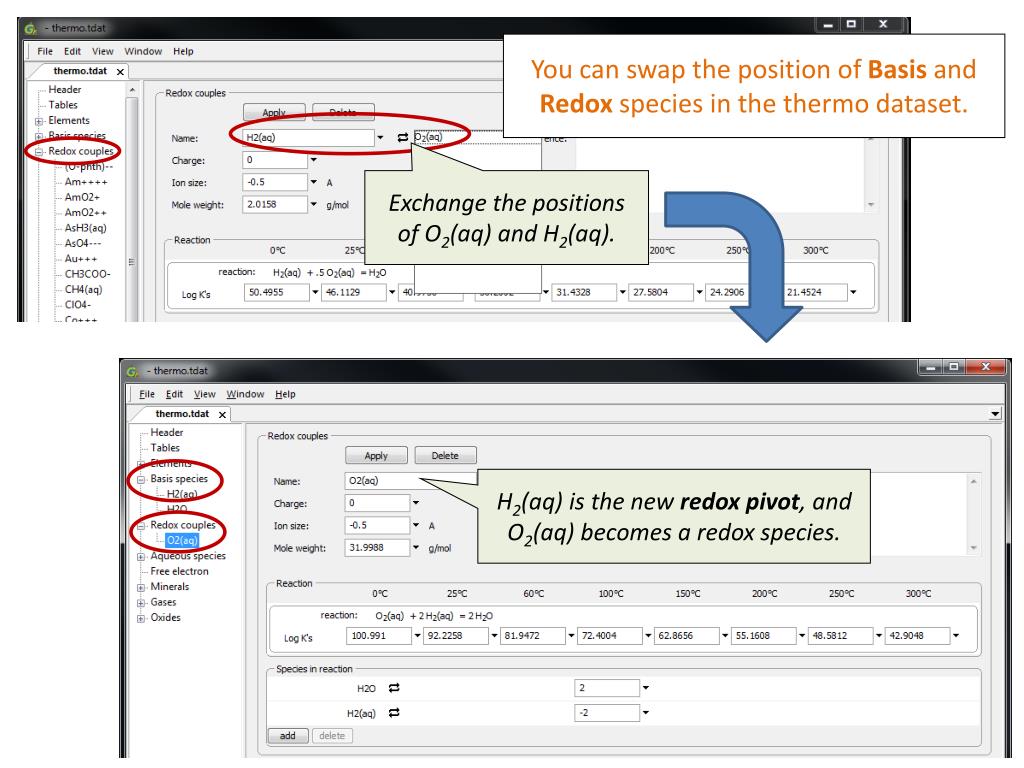Open File menu in bottom window
This screenshot has height=768, width=1024.
tap(147, 394)
